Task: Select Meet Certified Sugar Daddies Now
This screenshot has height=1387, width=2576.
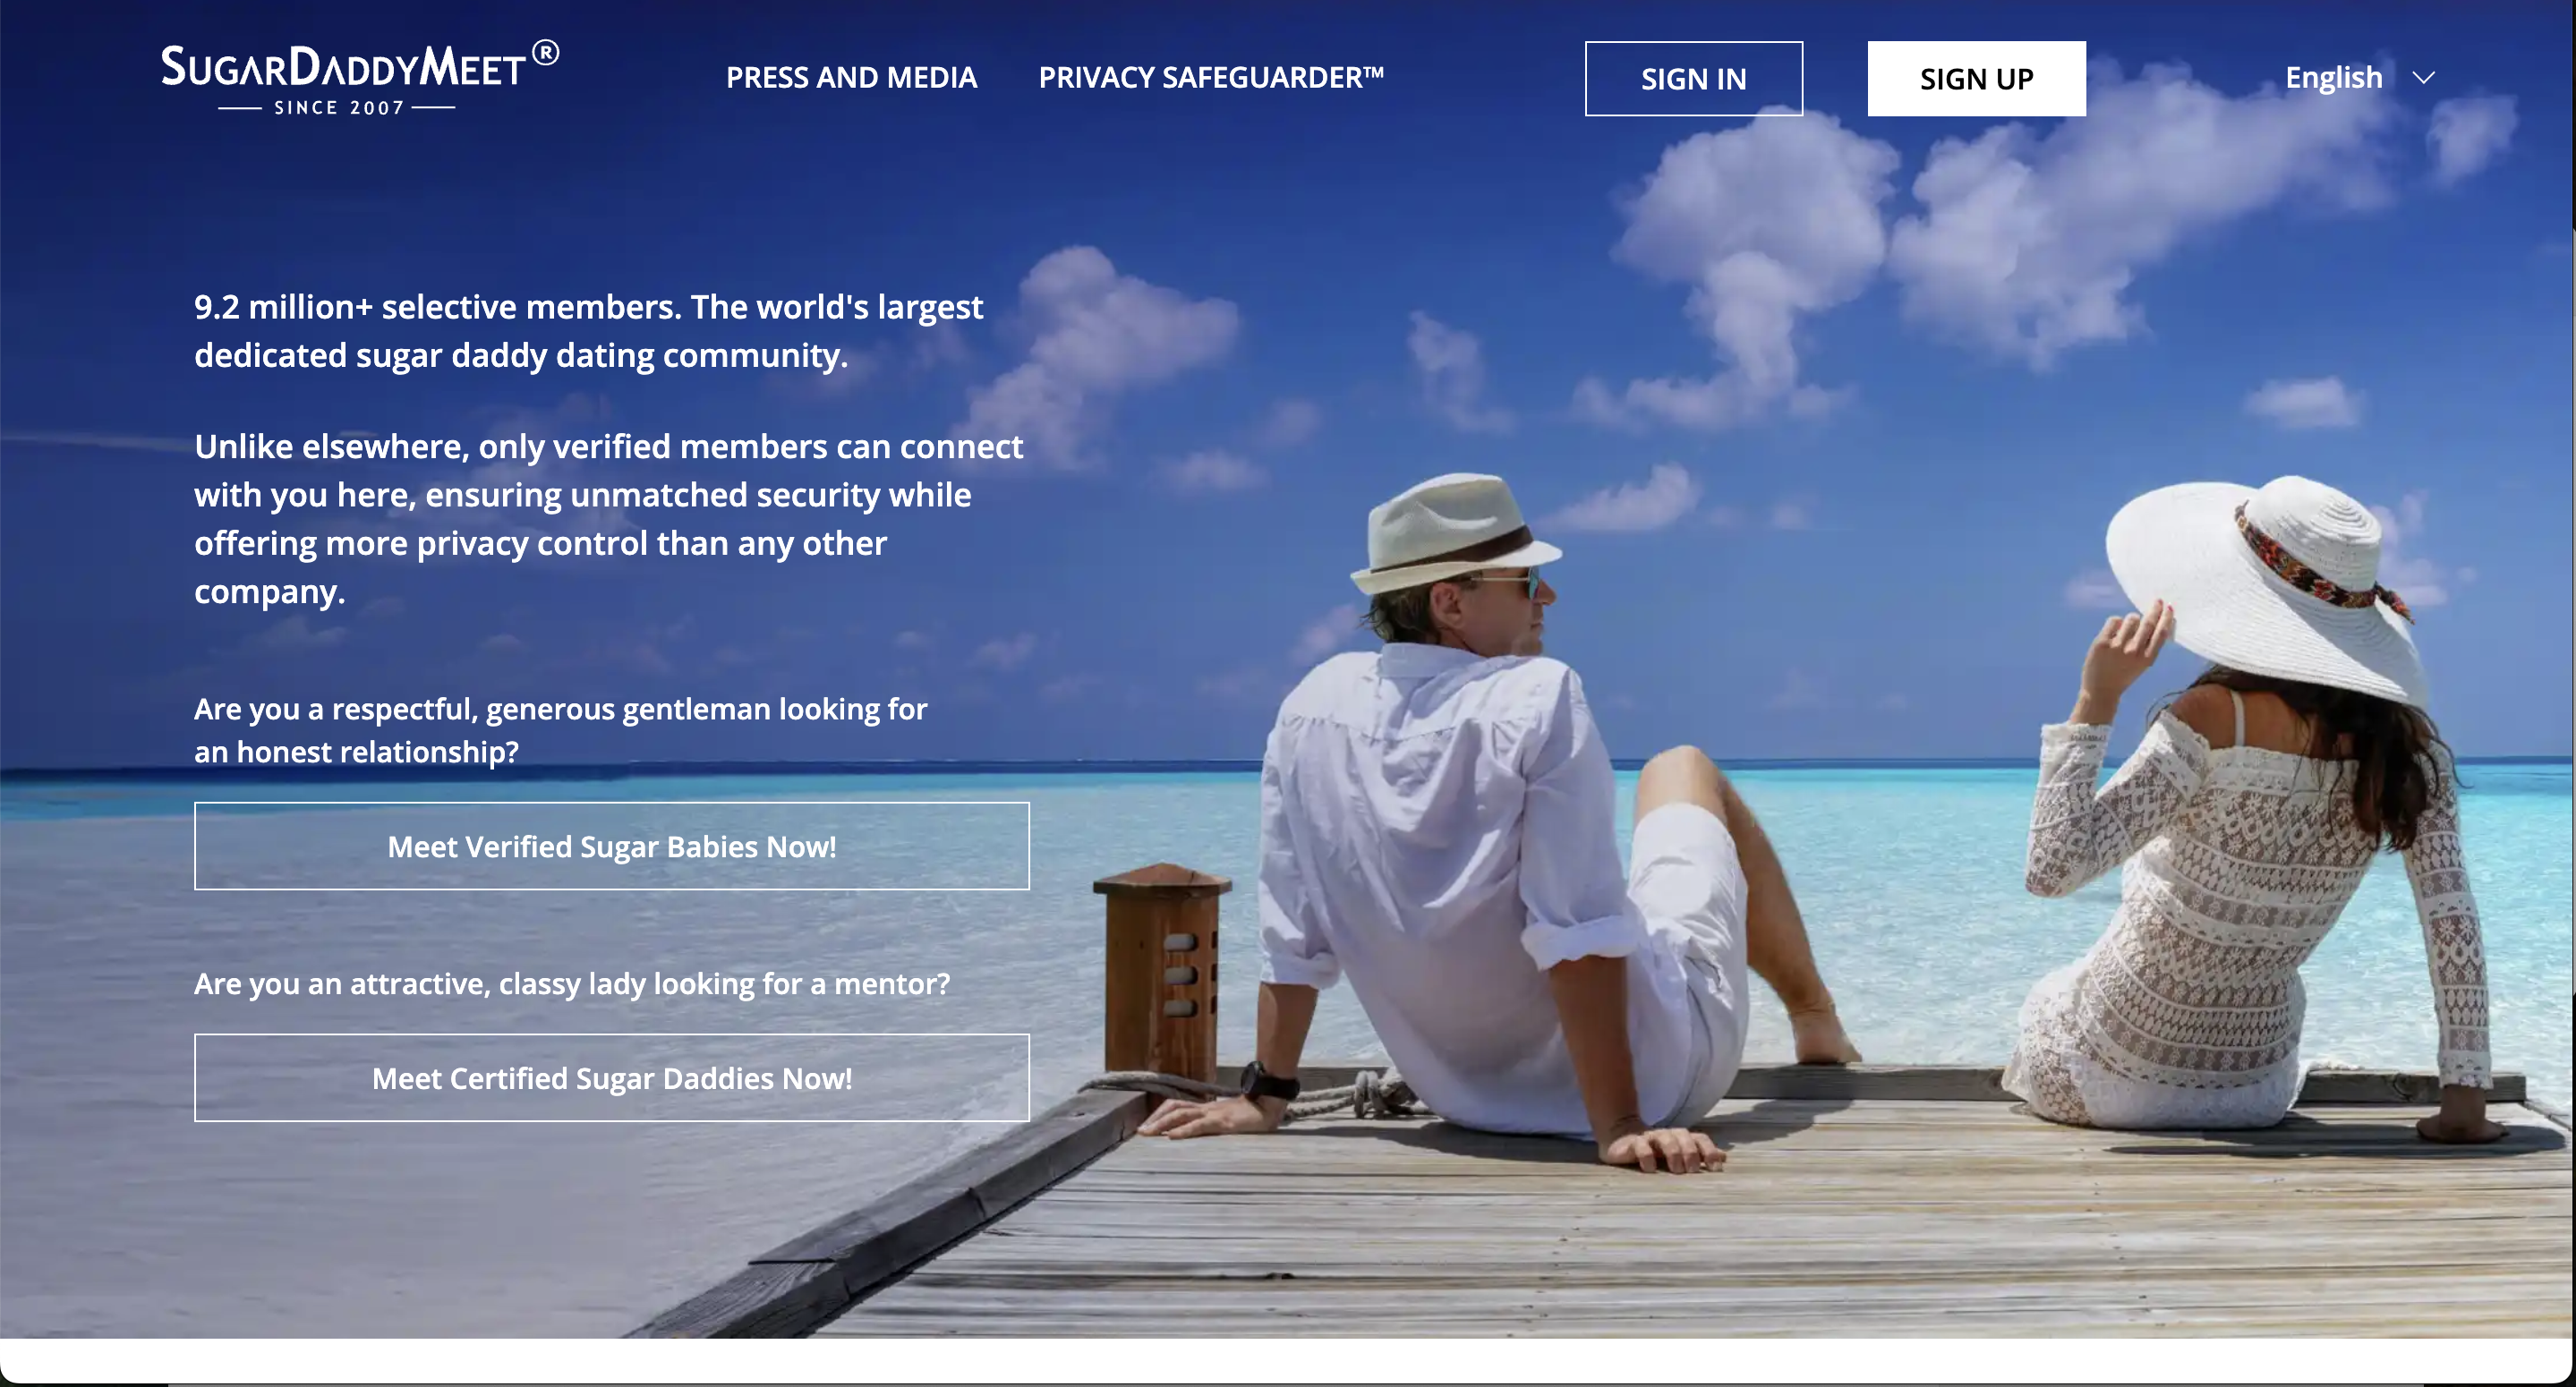Action: tap(611, 1078)
